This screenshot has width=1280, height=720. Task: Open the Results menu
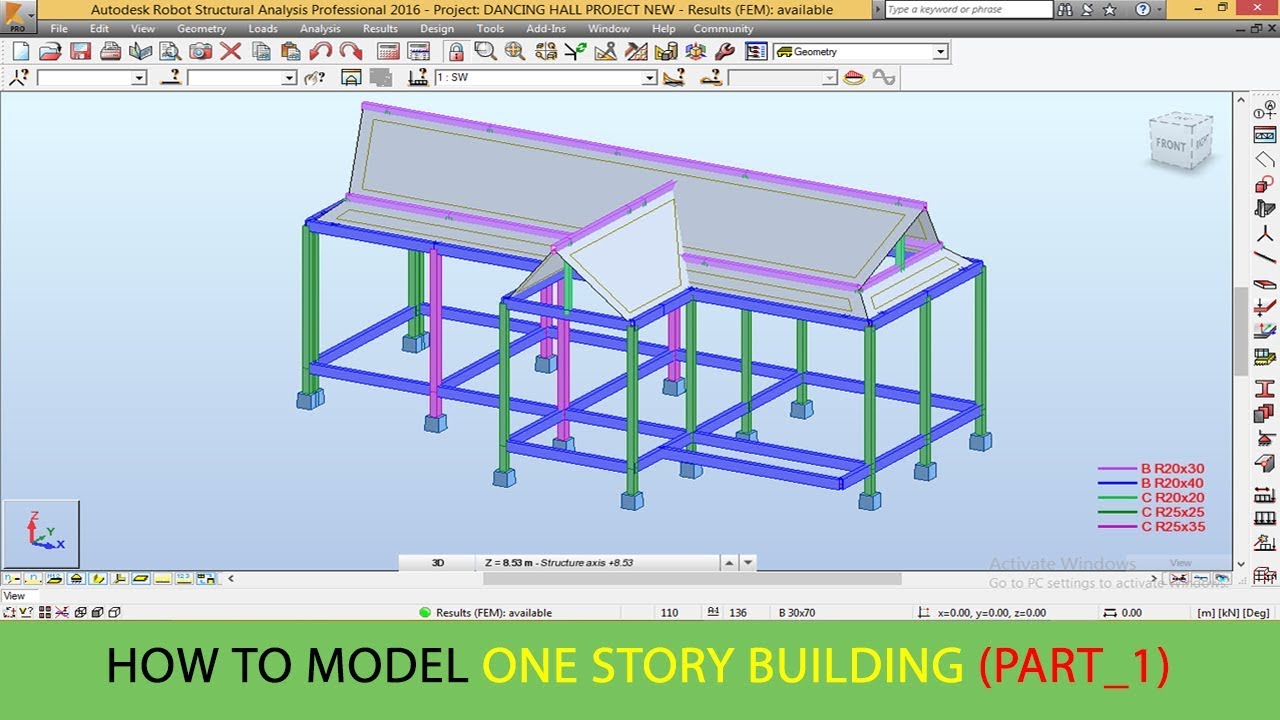click(380, 29)
